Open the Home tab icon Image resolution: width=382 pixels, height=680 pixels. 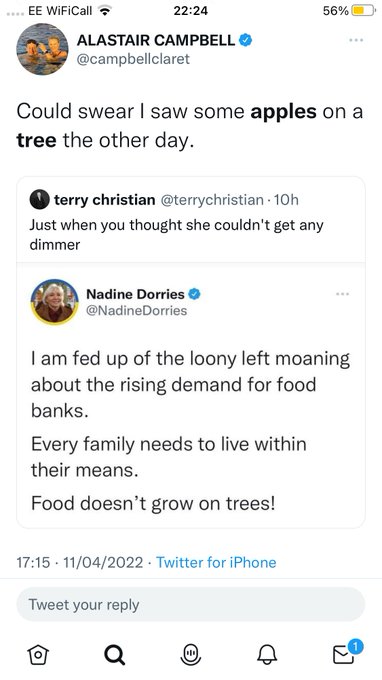[x=38, y=654]
